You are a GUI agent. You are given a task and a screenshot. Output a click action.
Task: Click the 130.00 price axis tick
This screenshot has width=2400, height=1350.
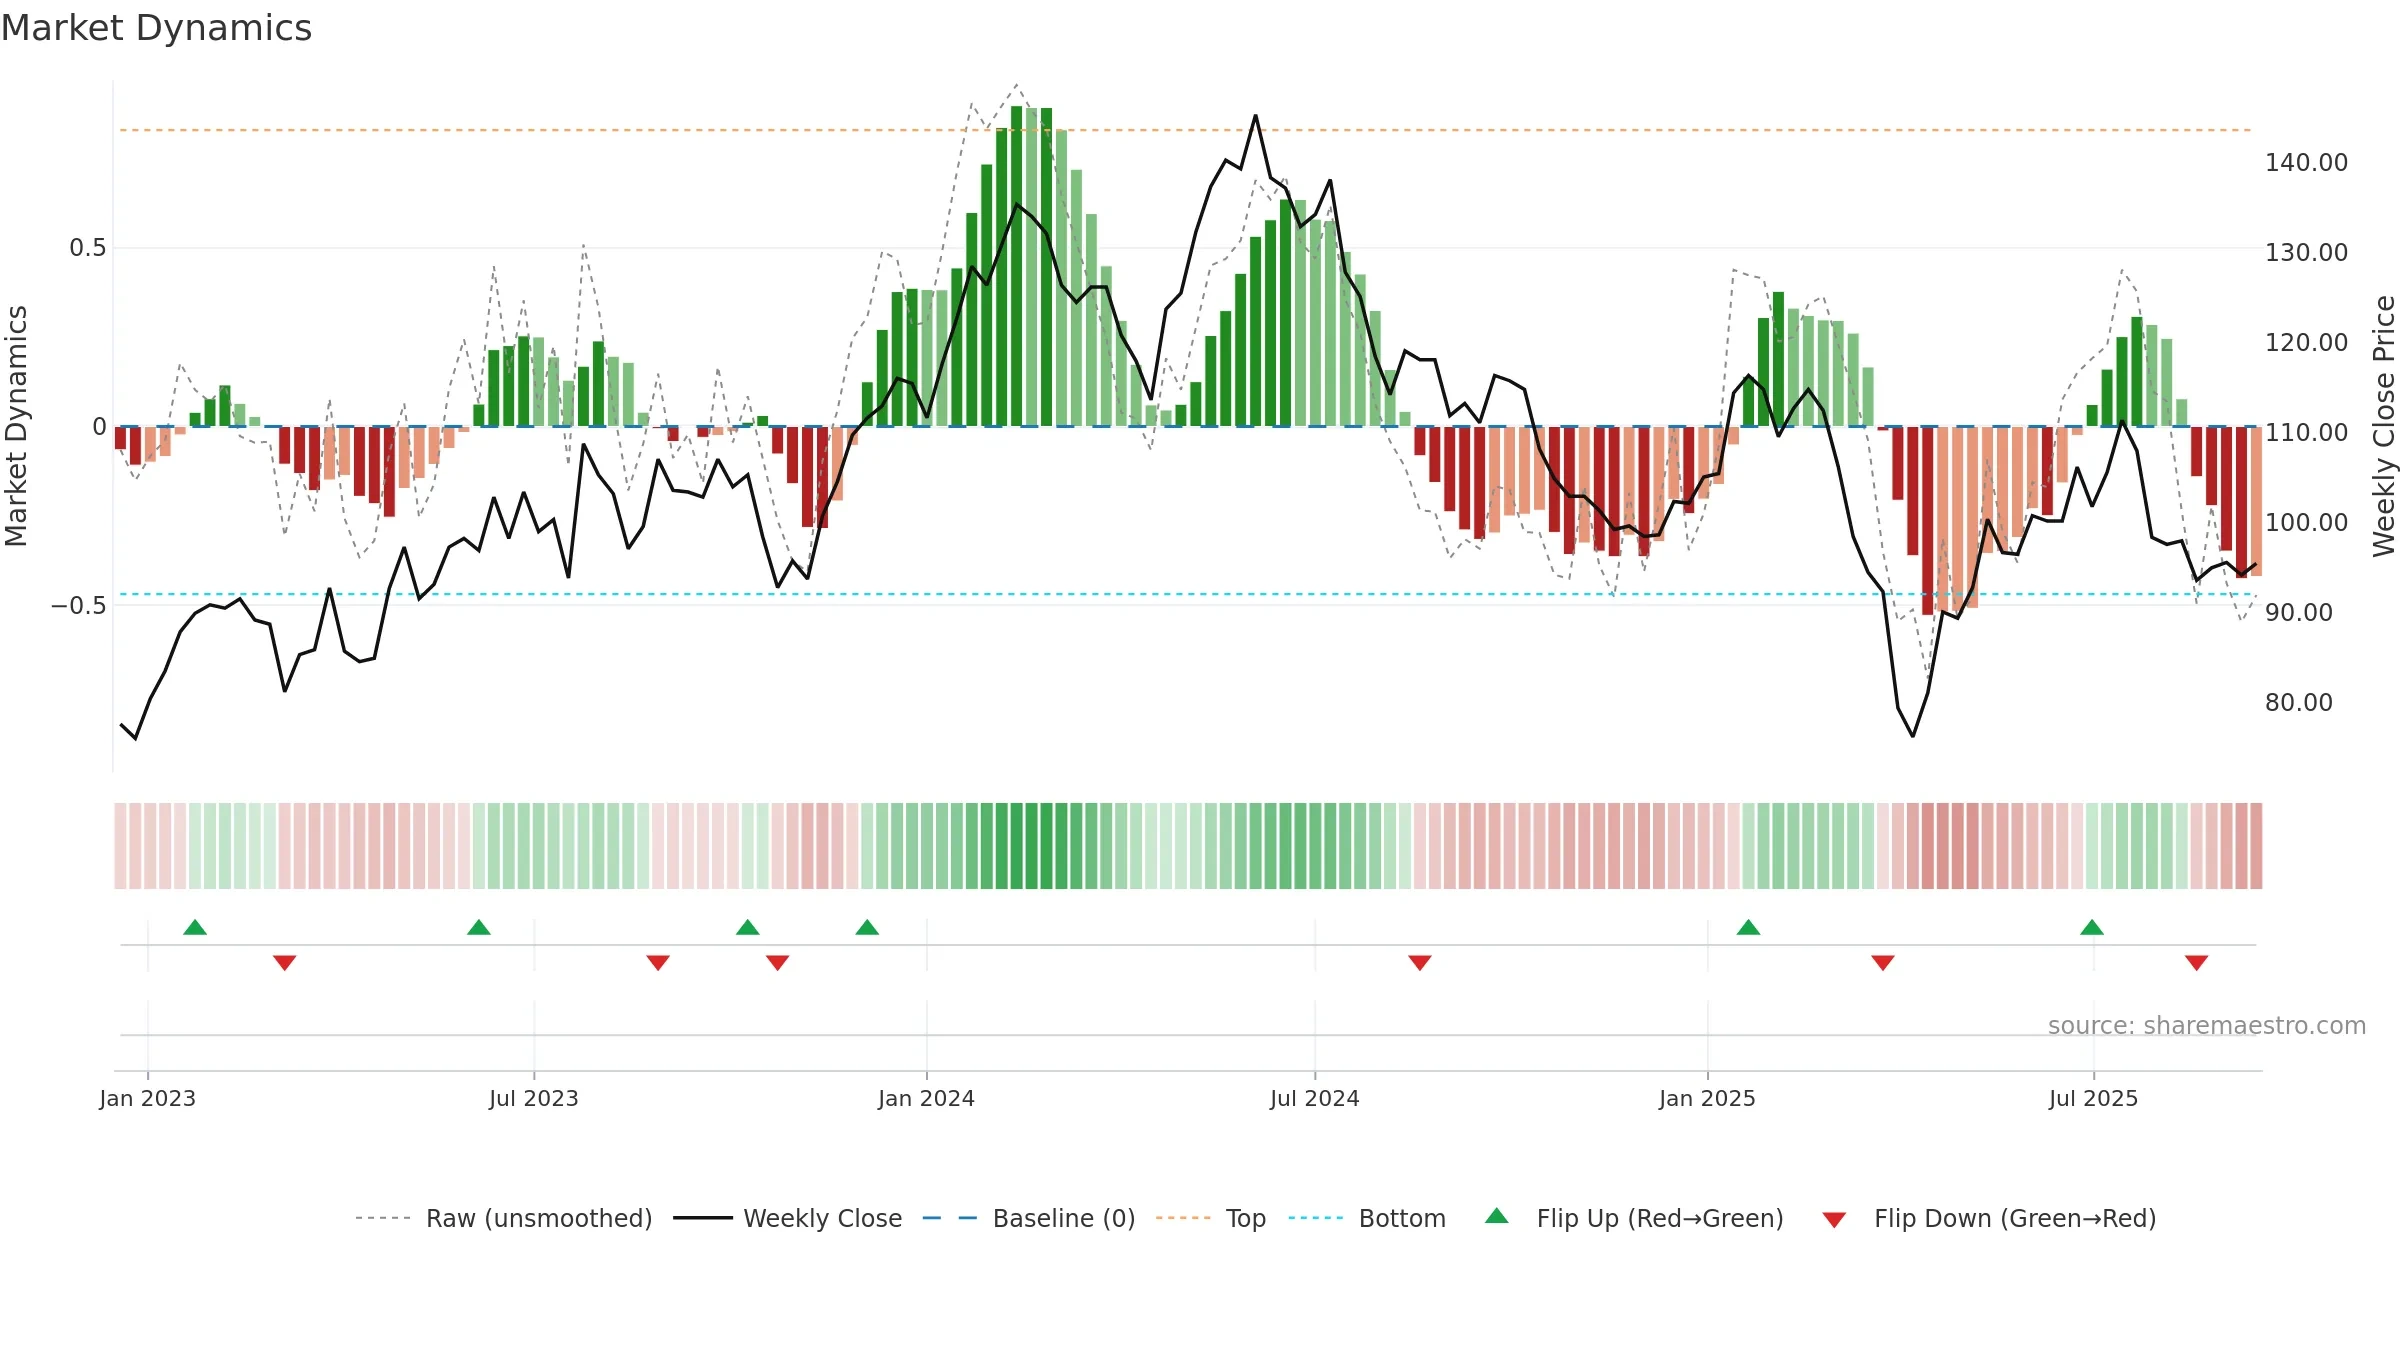click(2307, 252)
